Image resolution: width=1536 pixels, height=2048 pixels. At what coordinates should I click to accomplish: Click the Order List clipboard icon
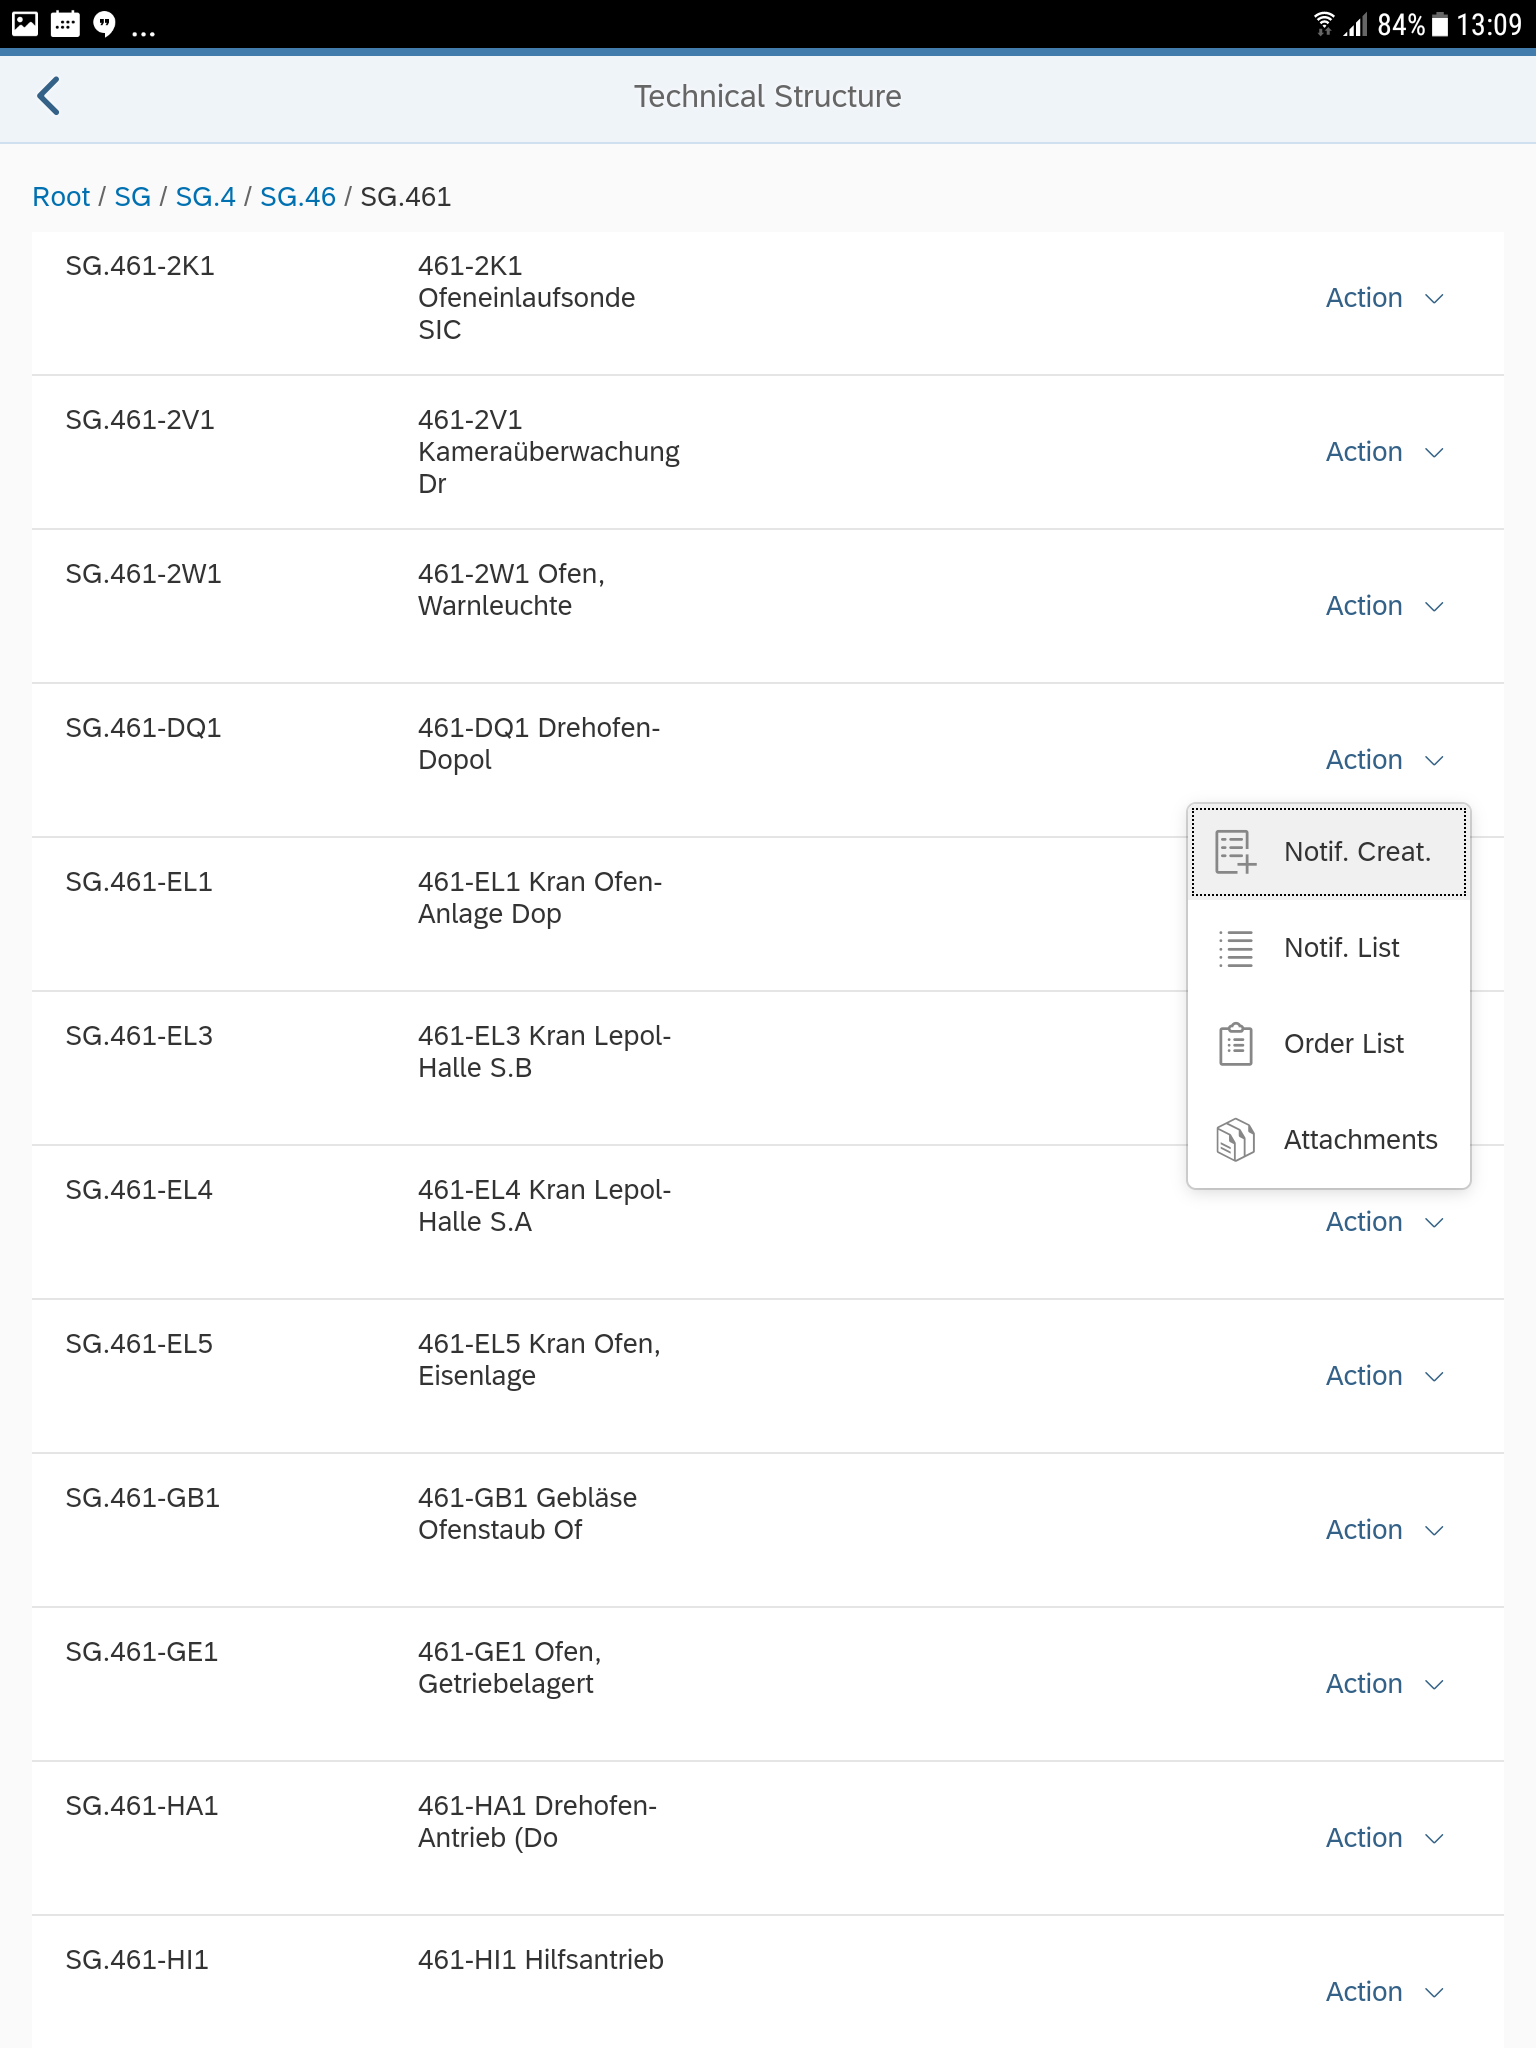coord(1236,1044)
